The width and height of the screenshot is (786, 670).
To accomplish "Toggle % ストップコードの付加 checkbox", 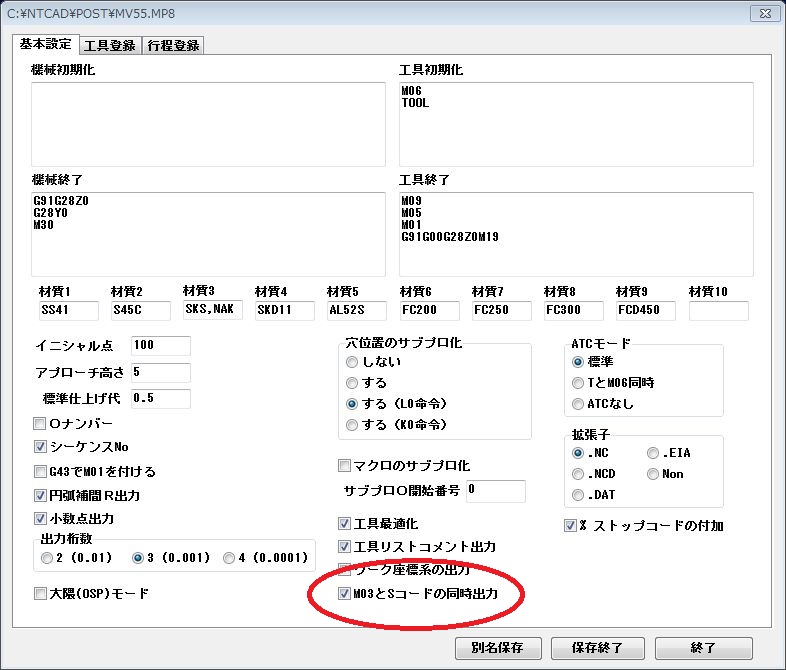I will coord(570,526).
